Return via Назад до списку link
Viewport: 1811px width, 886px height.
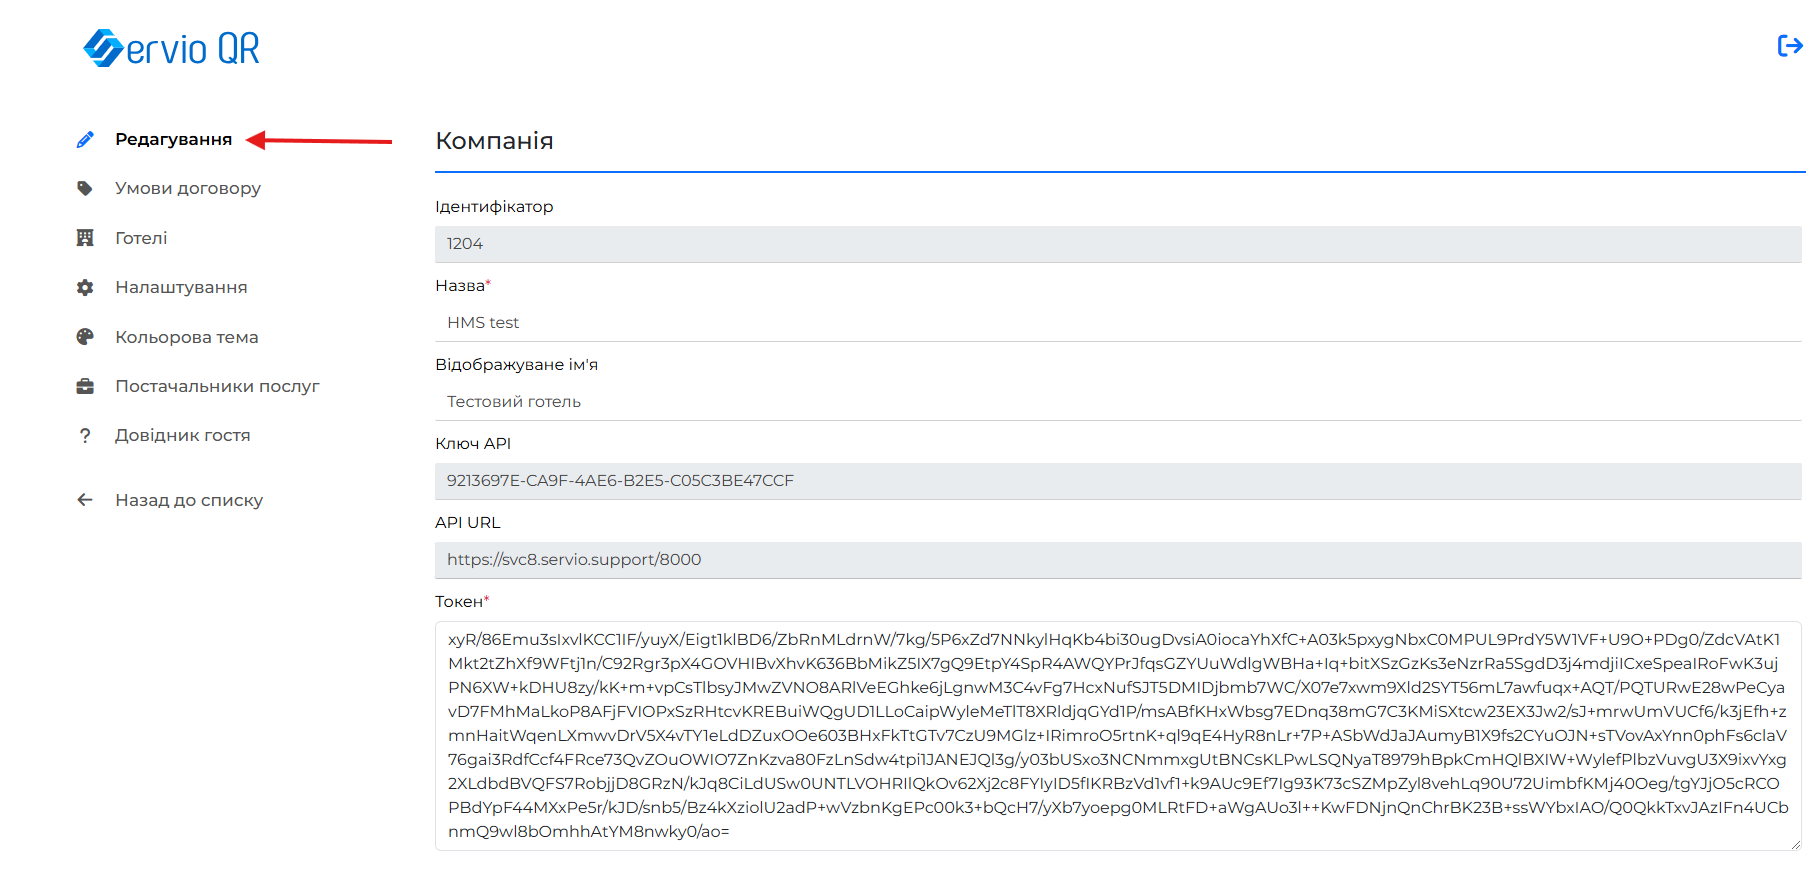pyautogui.click(x=189, y=500)
